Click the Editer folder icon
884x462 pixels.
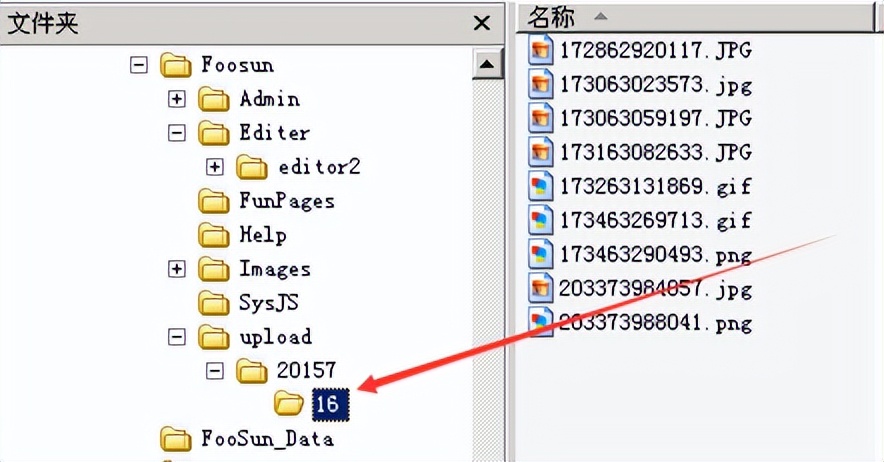click(214, 133)
